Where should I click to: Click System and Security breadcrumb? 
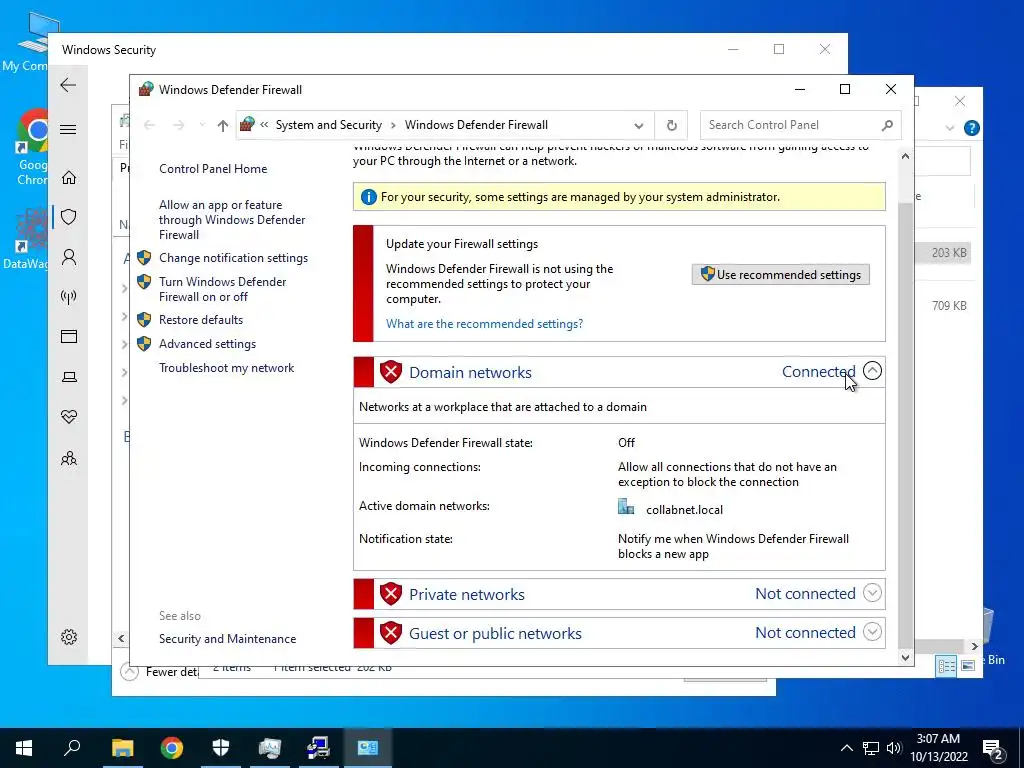[x=328, y=125]
